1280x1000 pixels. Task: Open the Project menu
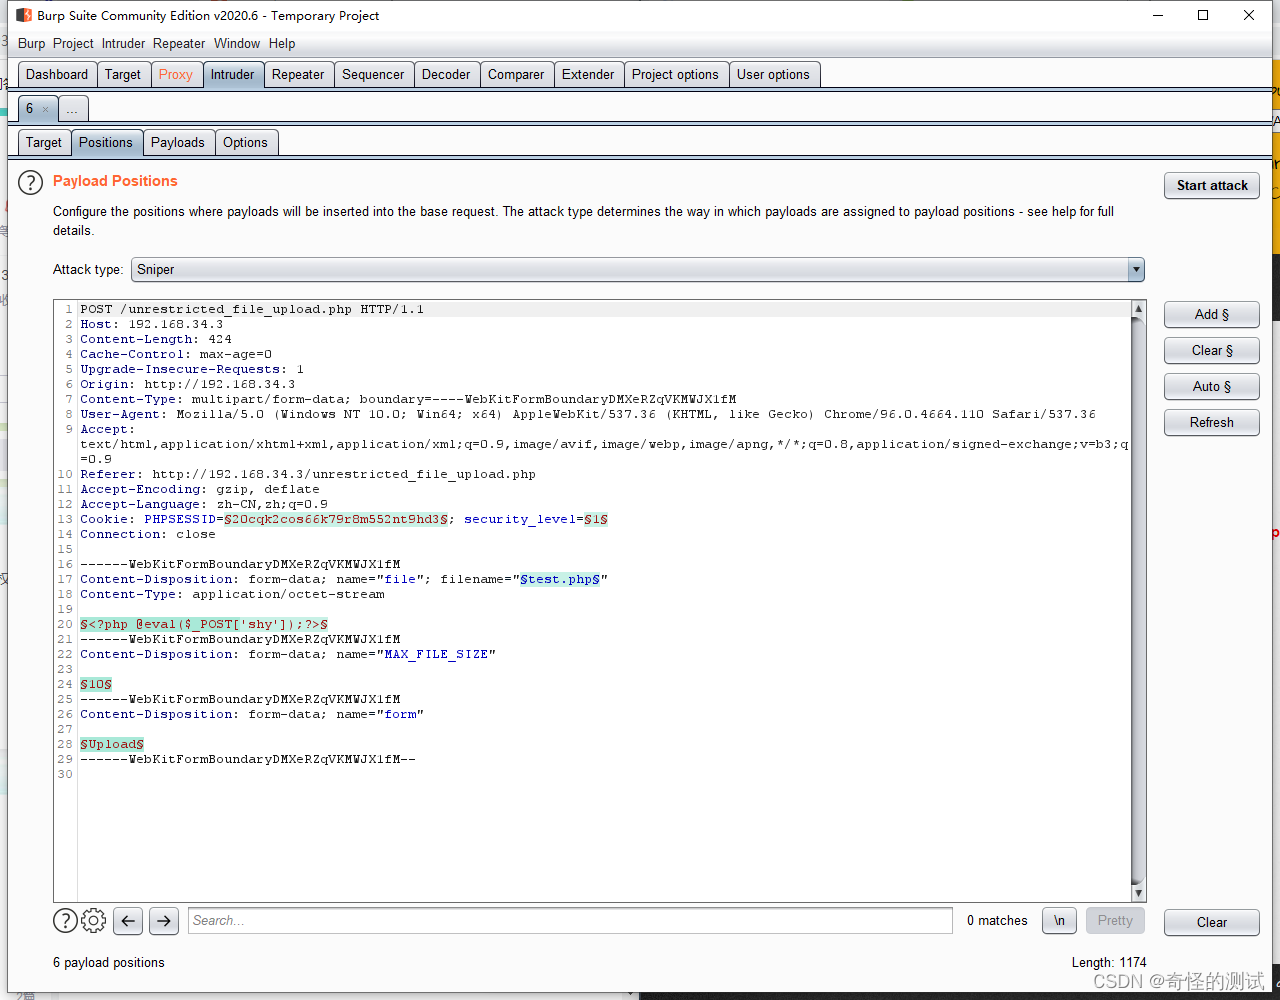(x=73, y=43)
